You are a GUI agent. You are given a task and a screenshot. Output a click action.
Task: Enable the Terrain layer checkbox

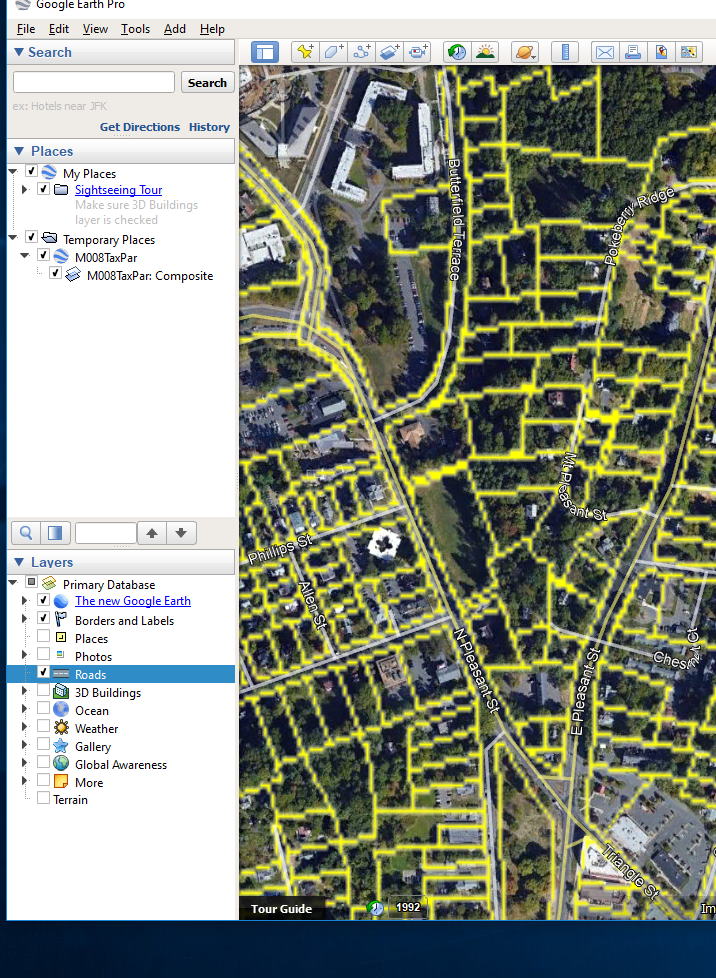point(44,798)
